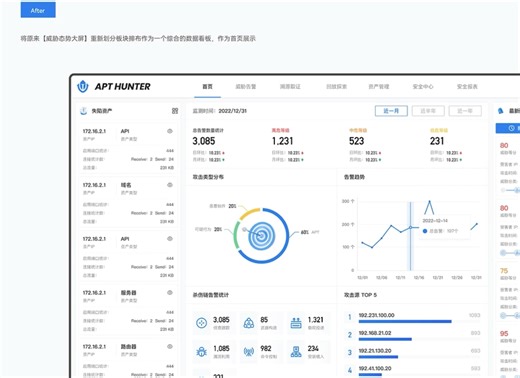Open the 资产管理 tab
520x378 pixels.
(x=379, y=87)
